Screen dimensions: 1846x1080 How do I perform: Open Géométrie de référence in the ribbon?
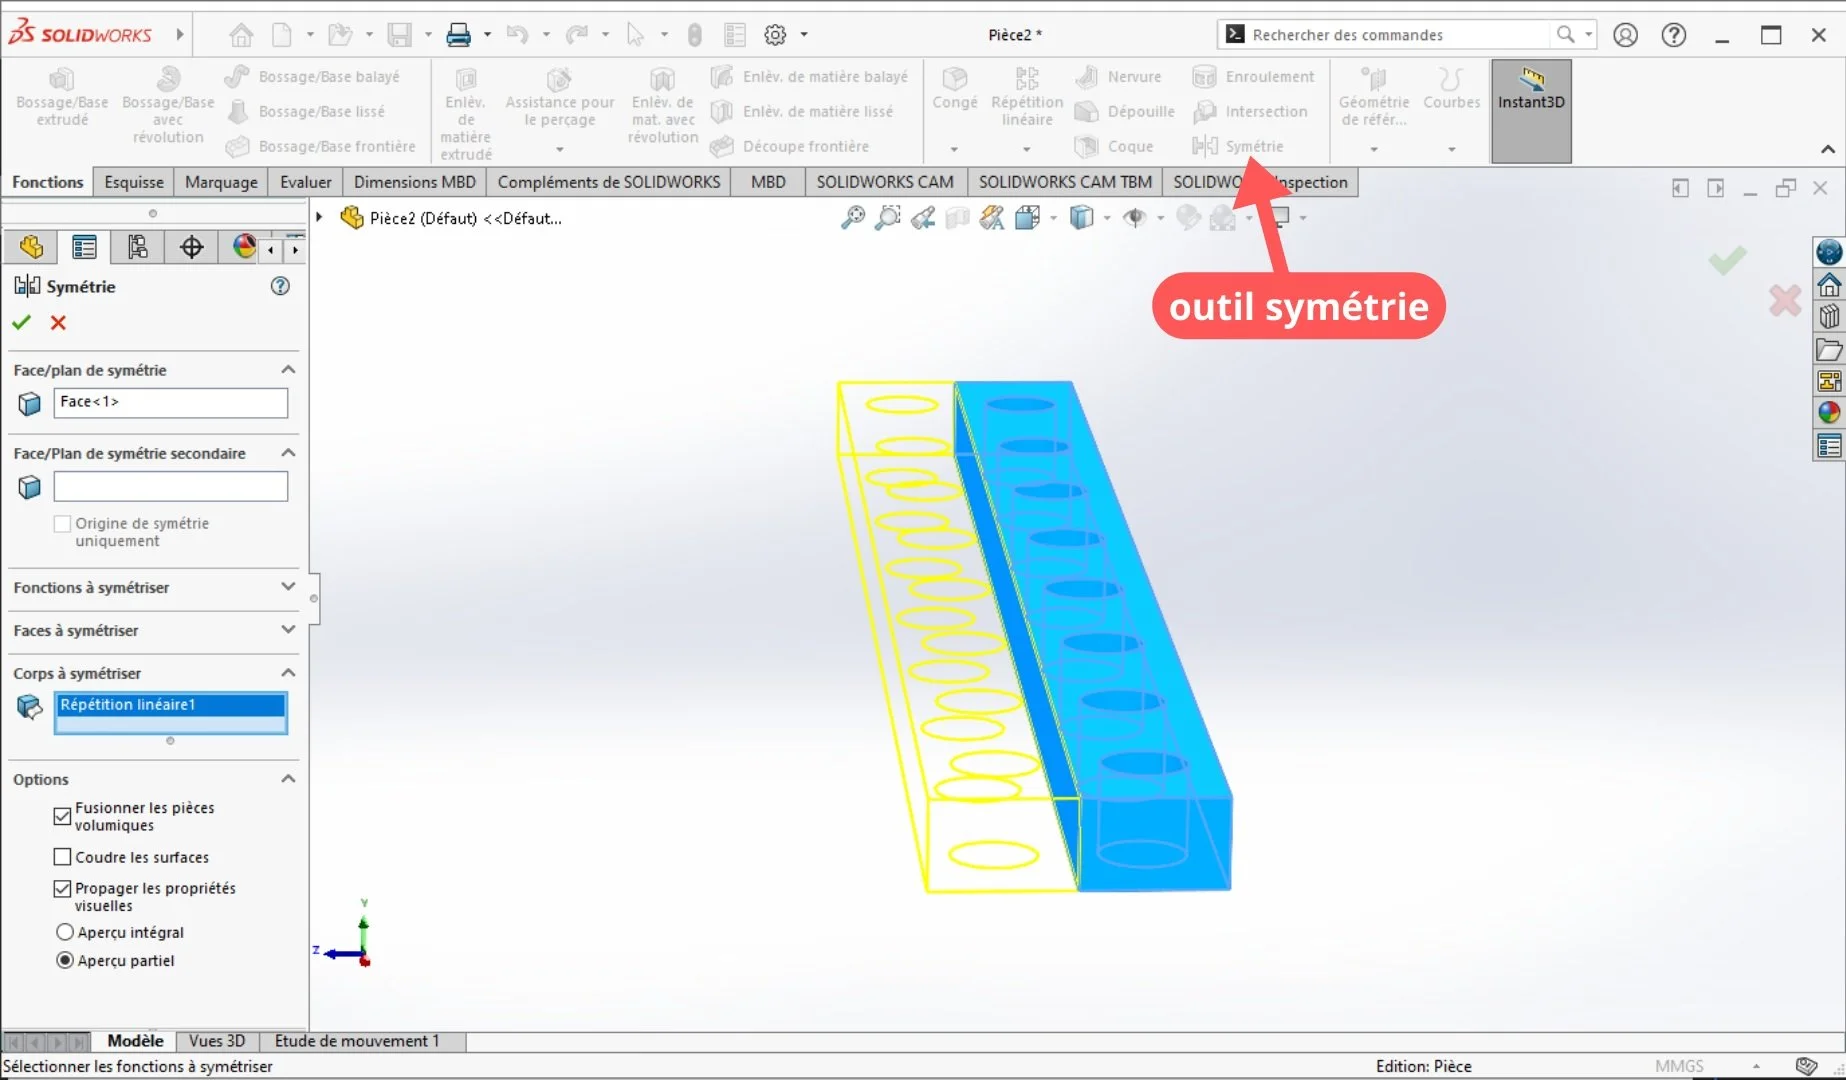[x=1374, y=95]
